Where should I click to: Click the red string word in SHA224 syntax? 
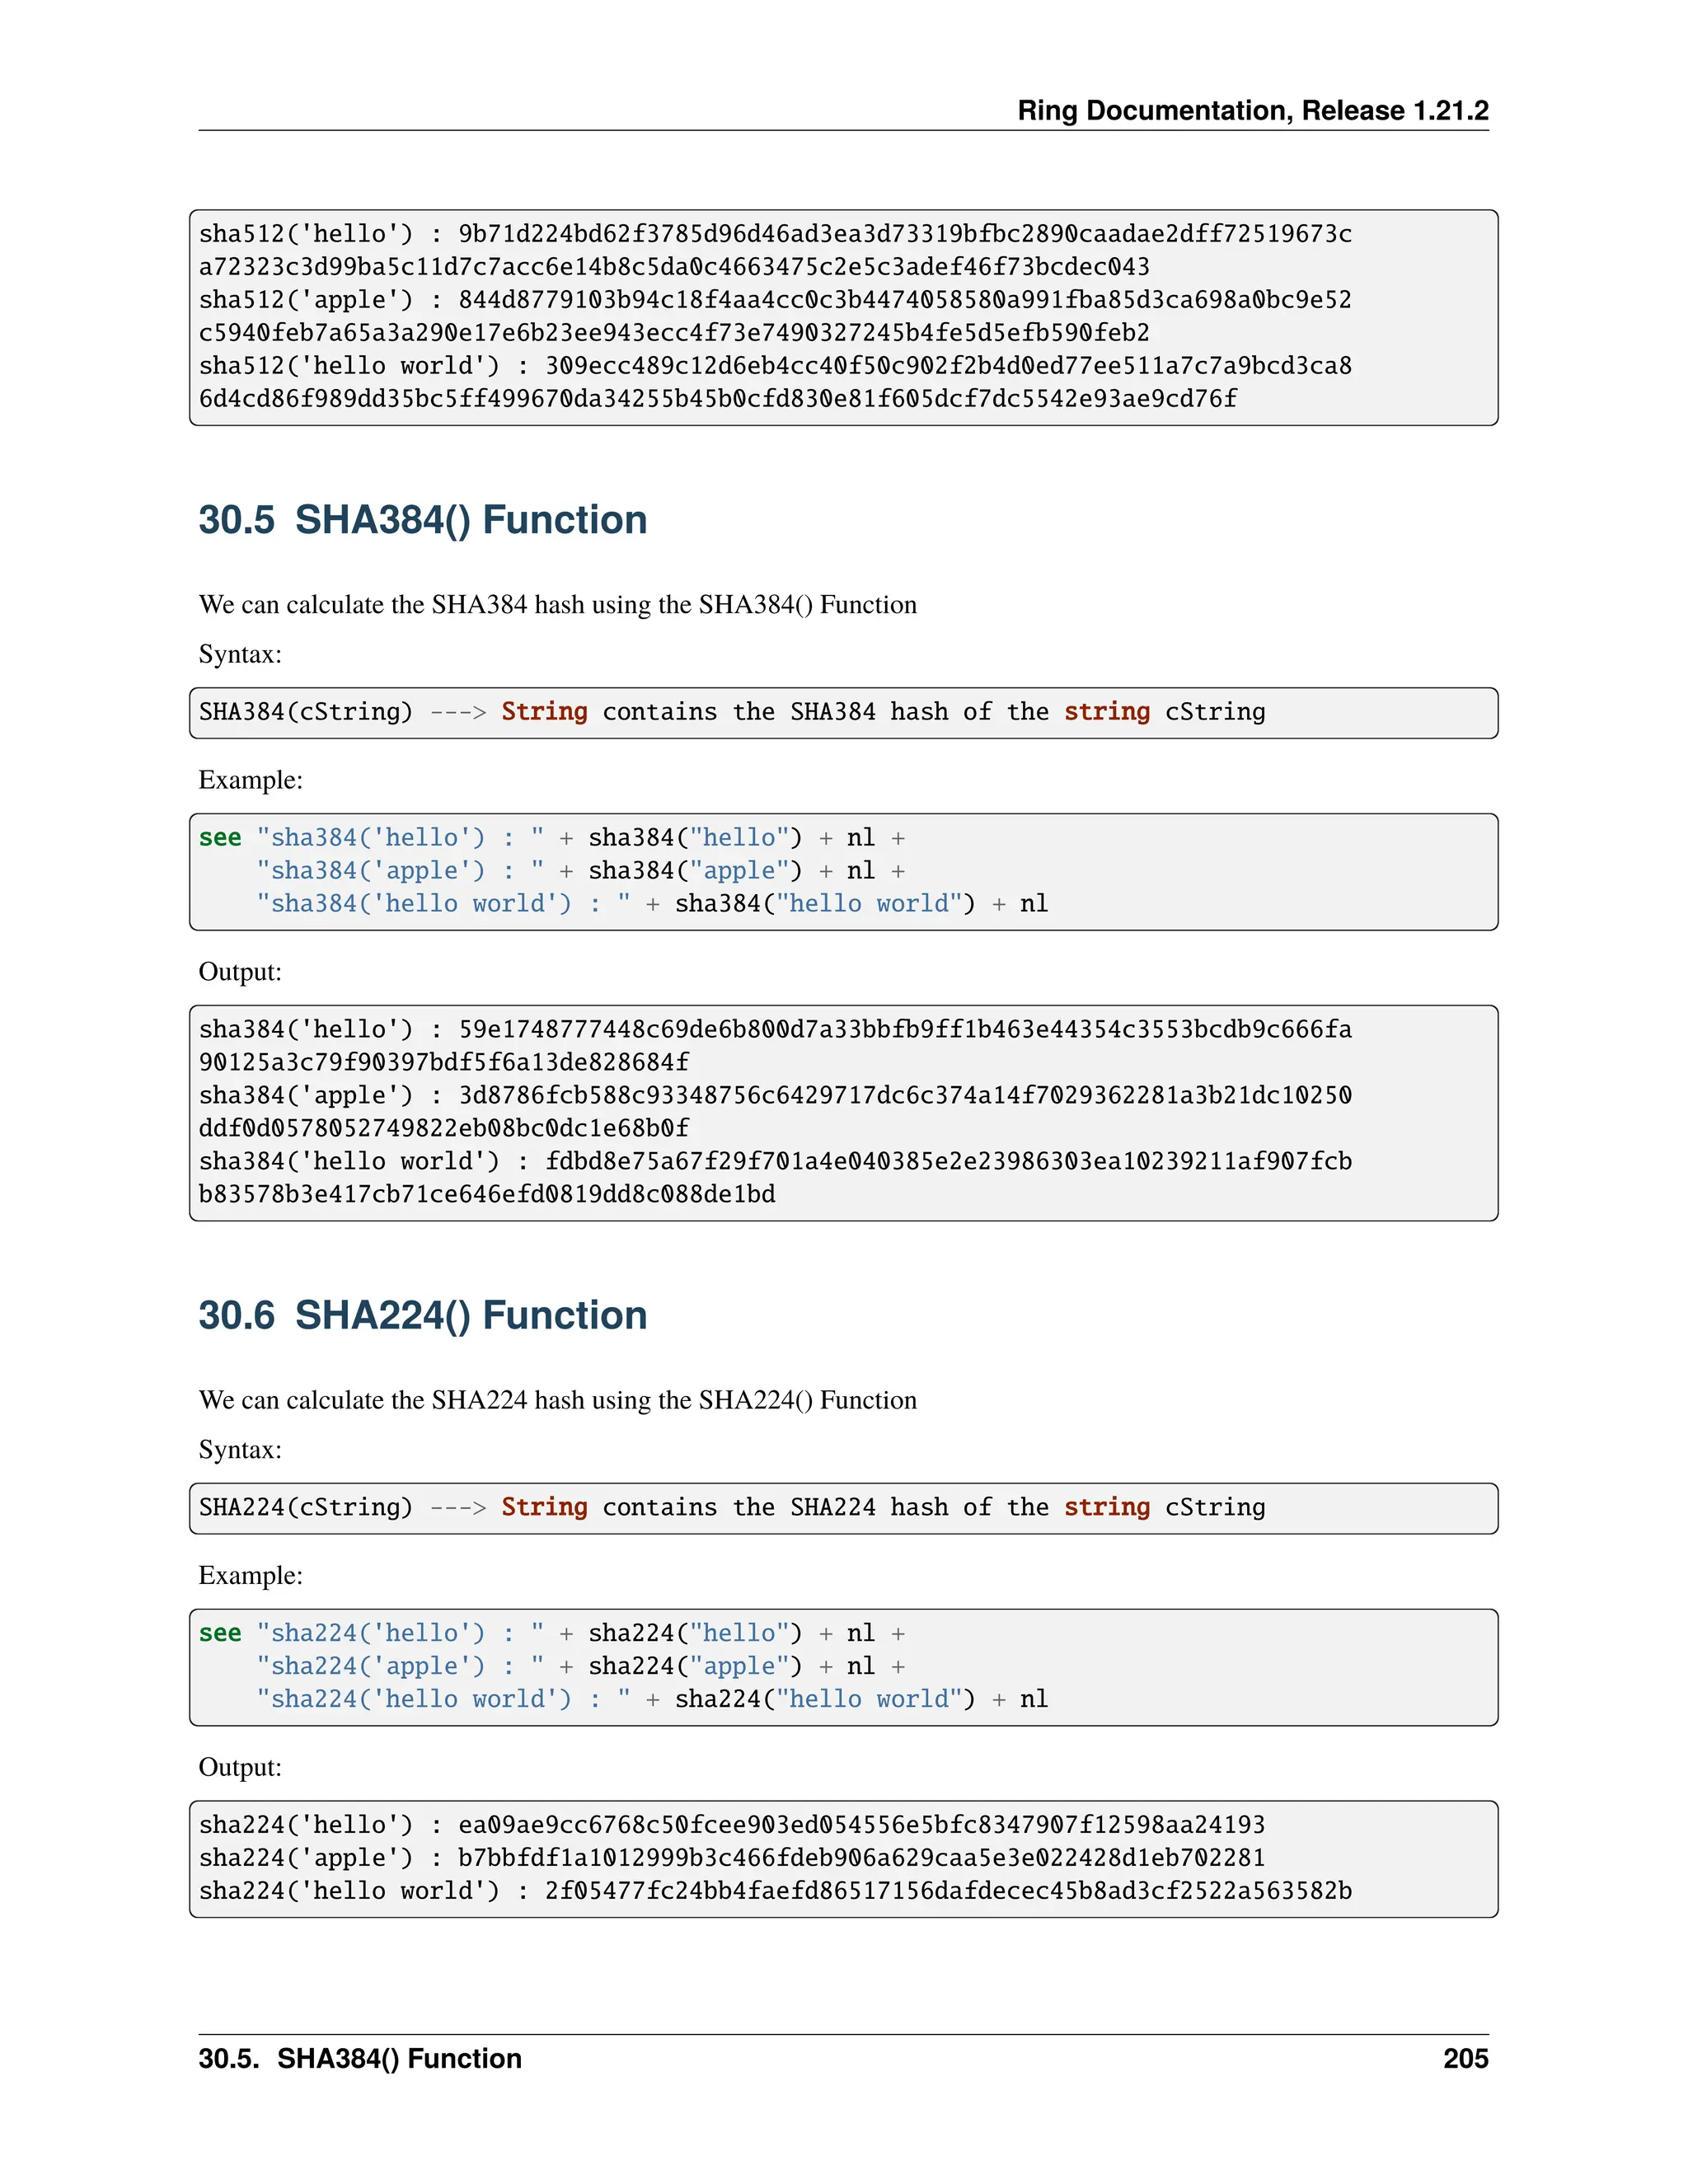click(1106, 1507)
